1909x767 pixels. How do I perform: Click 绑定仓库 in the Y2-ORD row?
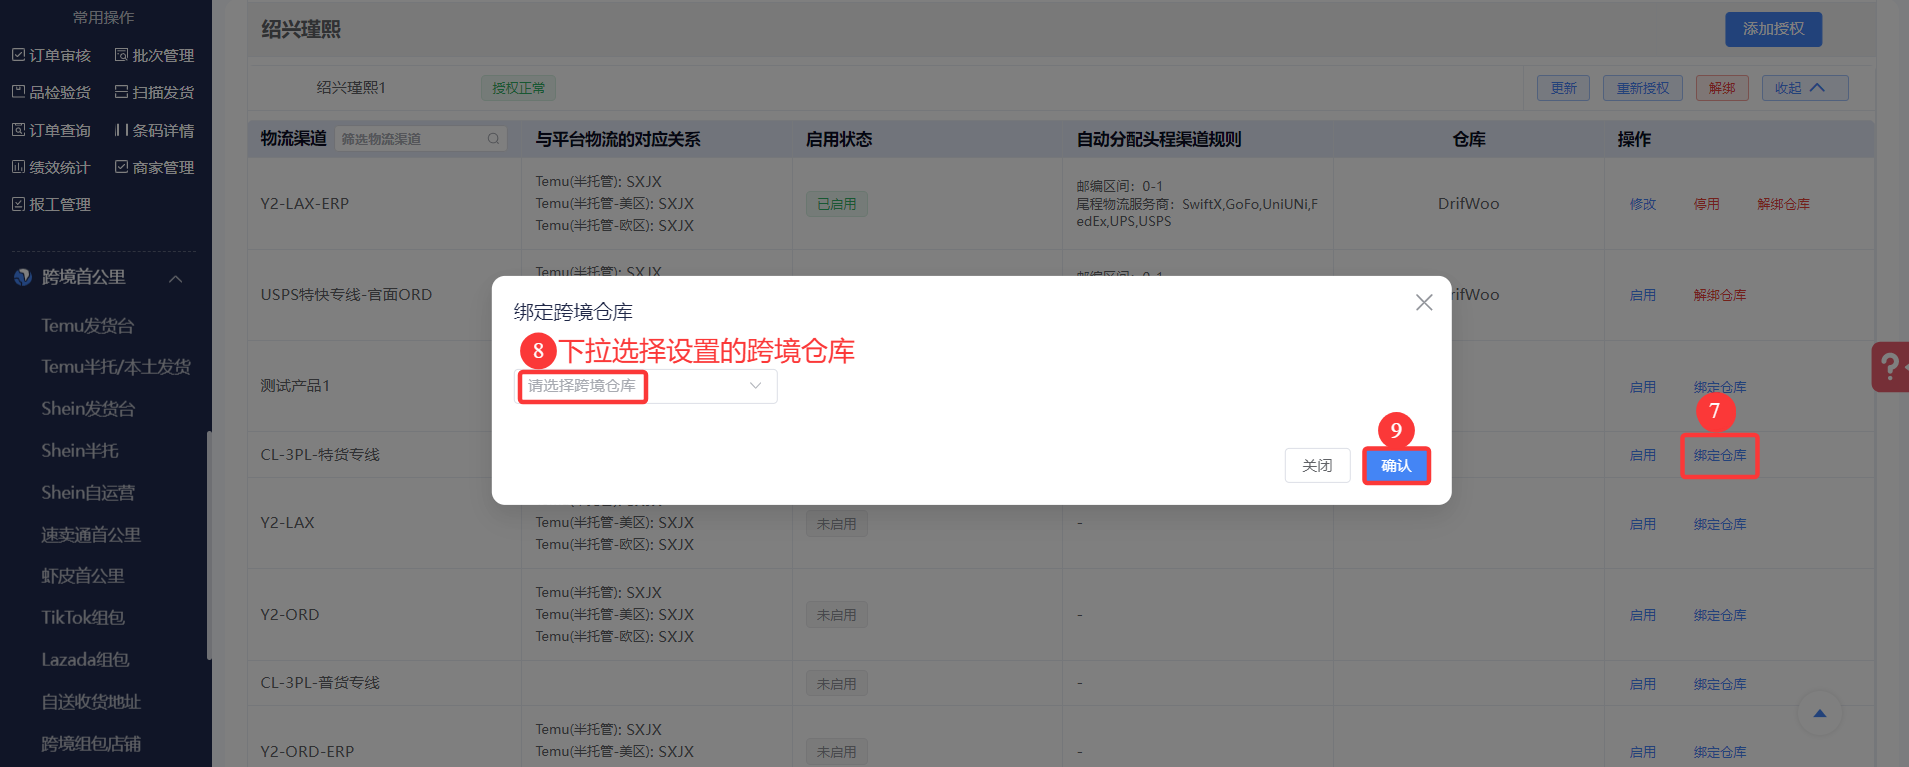[x=1720, y=615]
